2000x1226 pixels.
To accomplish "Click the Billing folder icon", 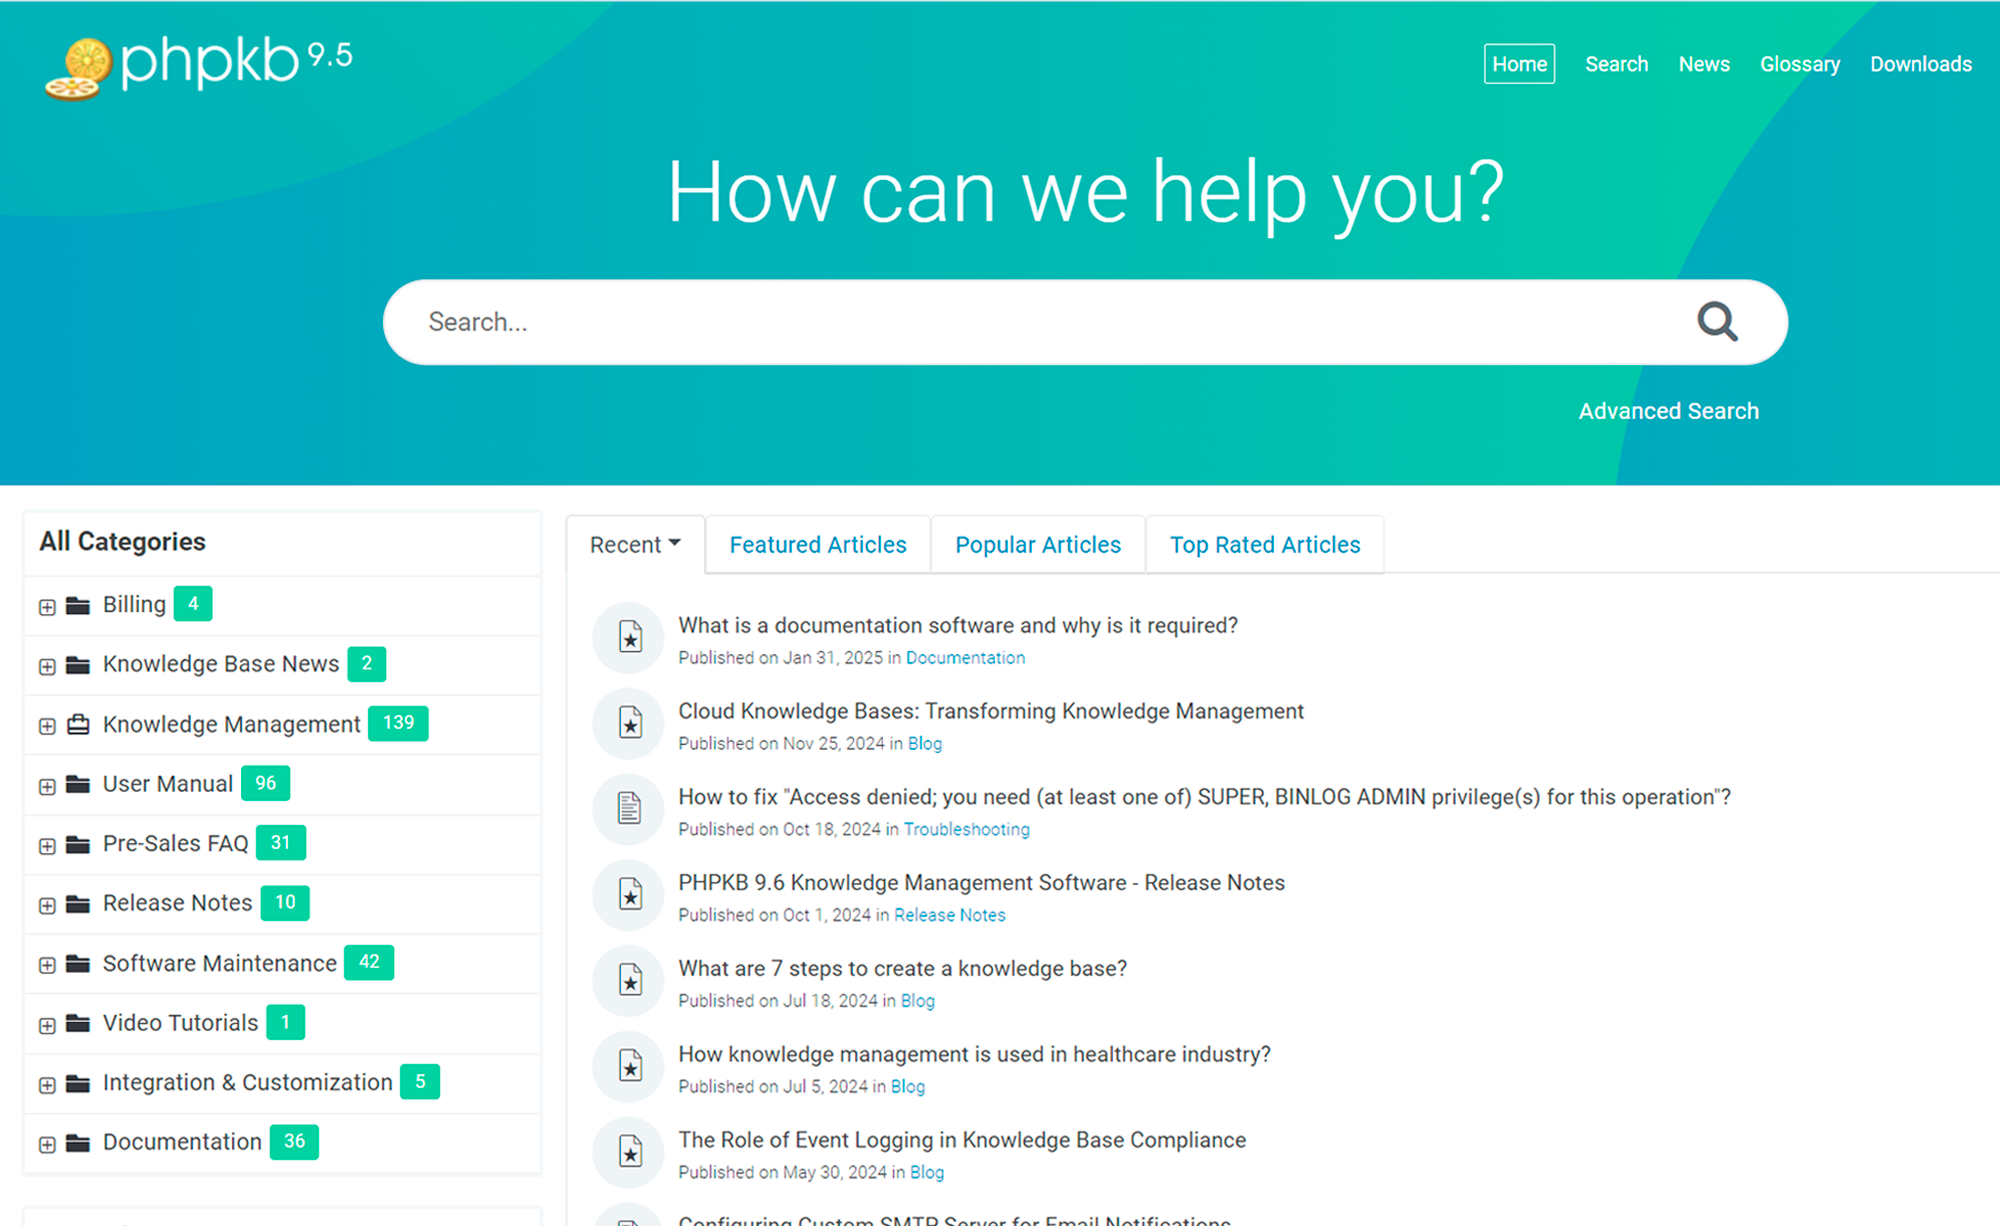I will click(x=78, y=605).
